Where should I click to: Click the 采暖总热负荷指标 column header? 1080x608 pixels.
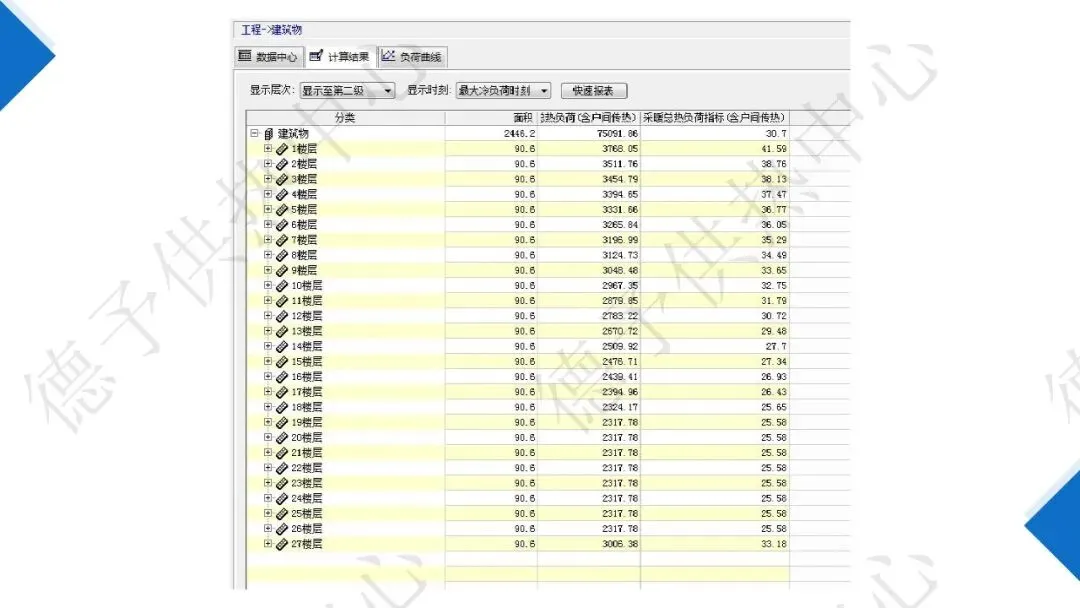click(x=714, y=118)
